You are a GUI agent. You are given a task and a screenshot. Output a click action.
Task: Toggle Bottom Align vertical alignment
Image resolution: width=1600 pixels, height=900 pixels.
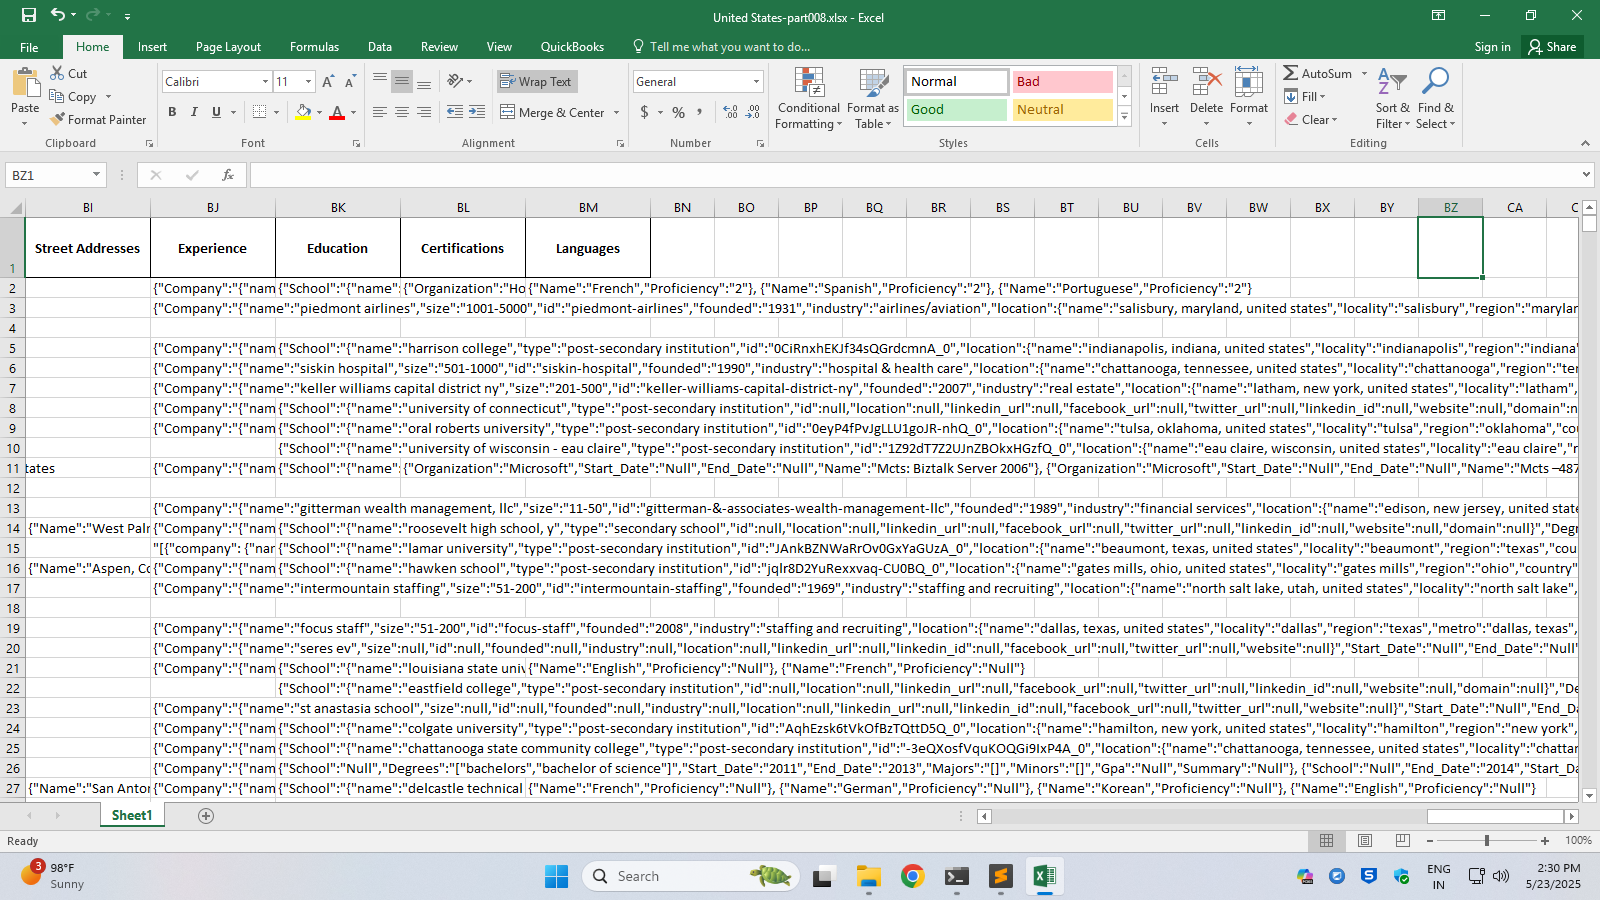(424, 82)
